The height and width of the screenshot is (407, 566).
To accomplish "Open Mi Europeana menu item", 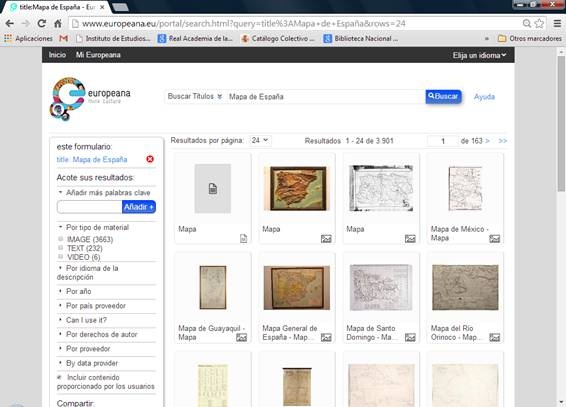I will coord(98,55).
